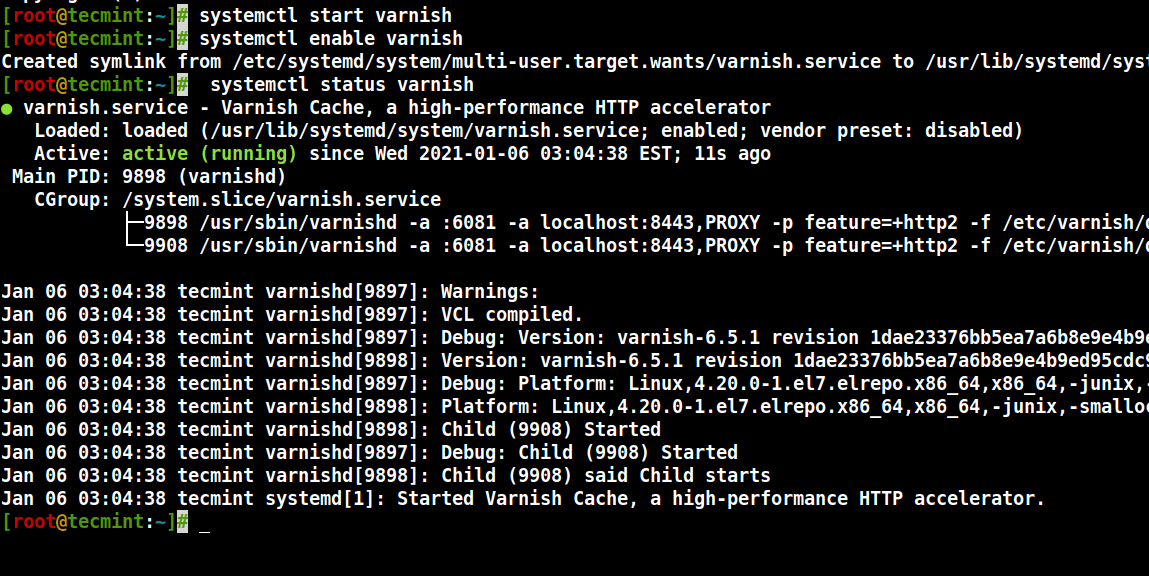Click the 'Started Varnish Cache' systemd log line
Screen dimensions: 1149x576
(x=720, y=498)
